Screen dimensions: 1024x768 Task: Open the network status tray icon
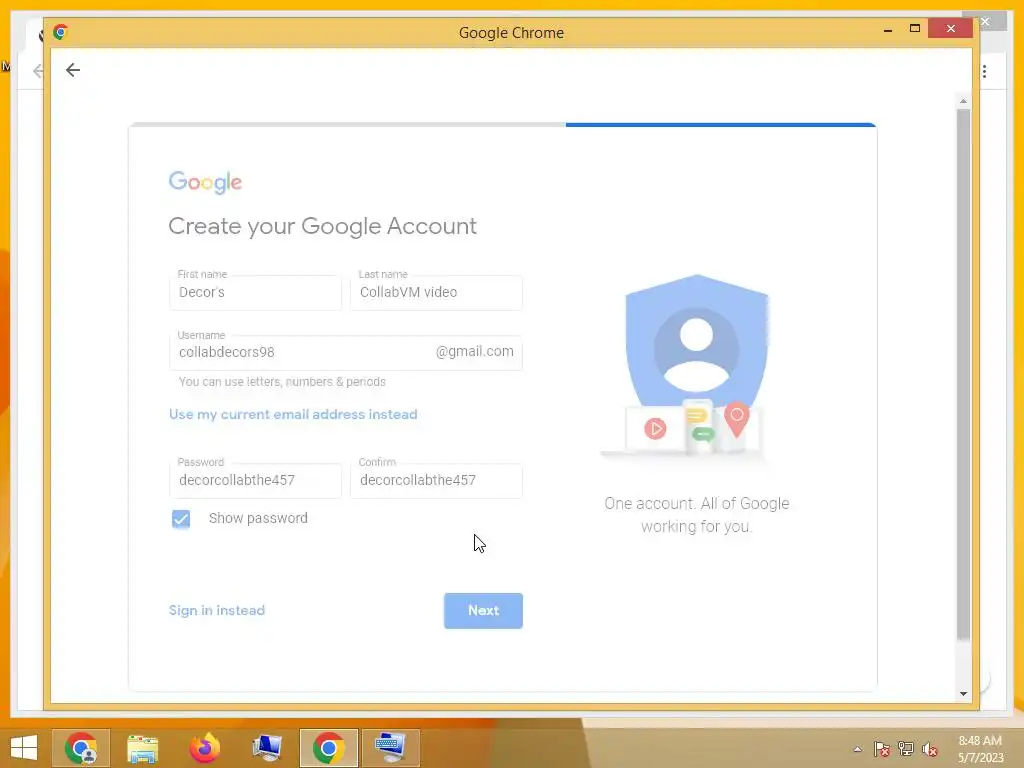point(906,749)
